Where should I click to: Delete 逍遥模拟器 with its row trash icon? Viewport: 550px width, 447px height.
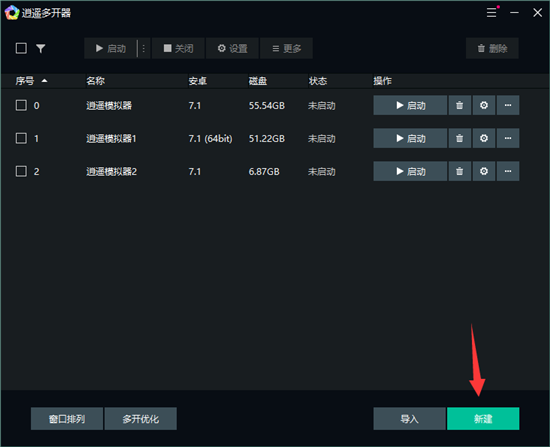pyautogui.click(x=459, y=105)
